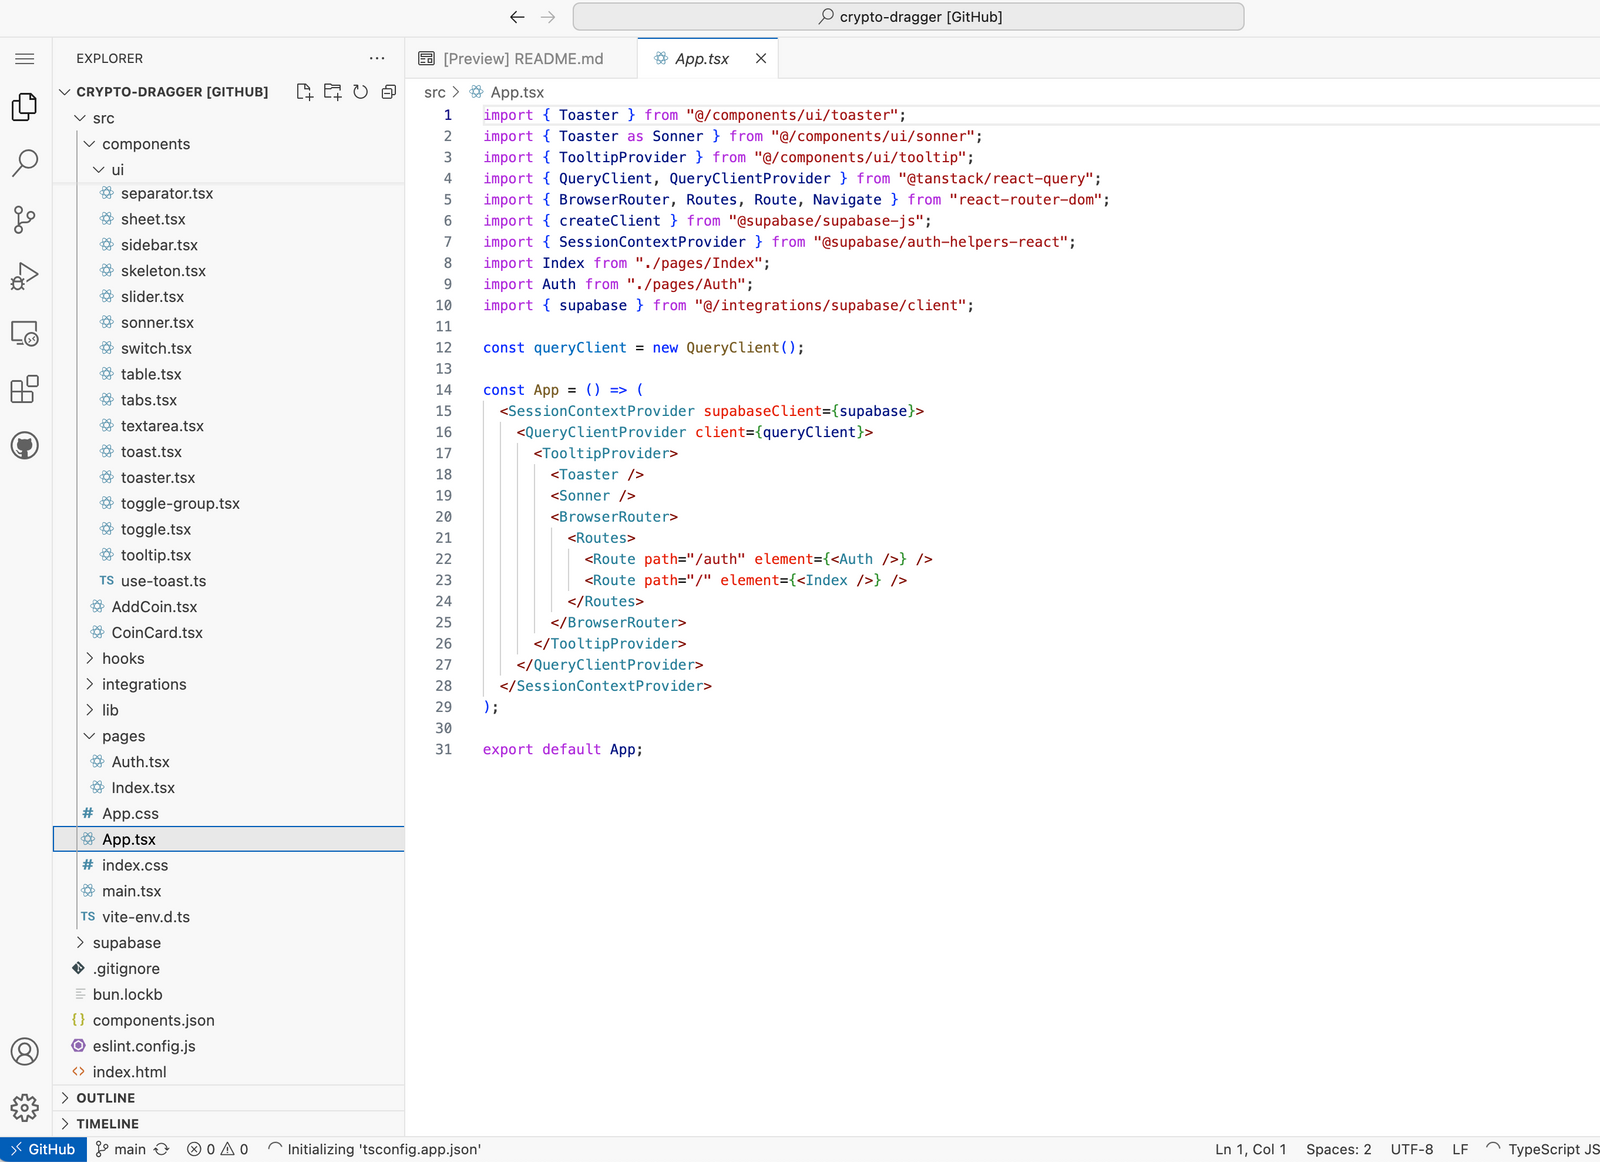Viewport: 1600px width, 1162px height.
Task: Collapse the pages folder
Action: click(123, 736)
